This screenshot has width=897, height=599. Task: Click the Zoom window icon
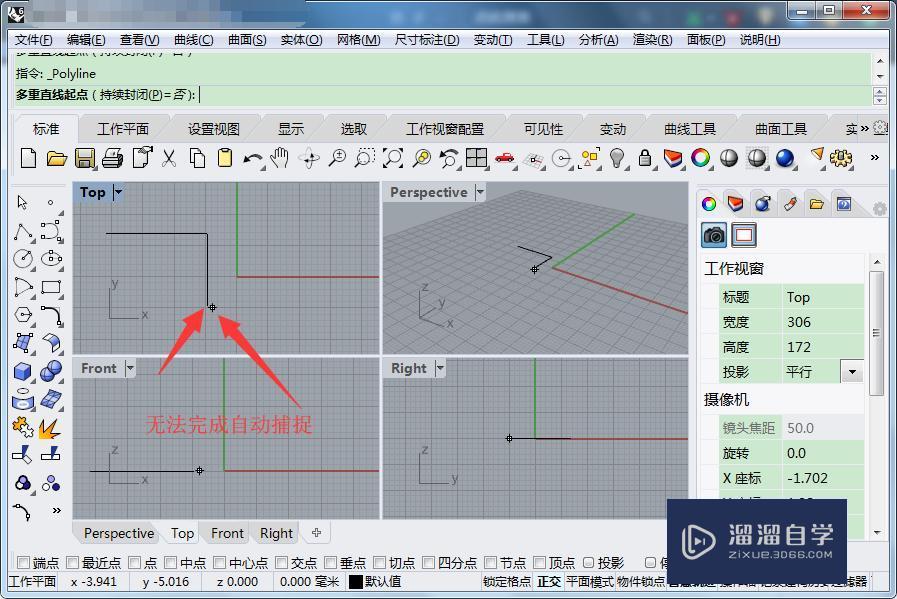click(x=365, y=158)
